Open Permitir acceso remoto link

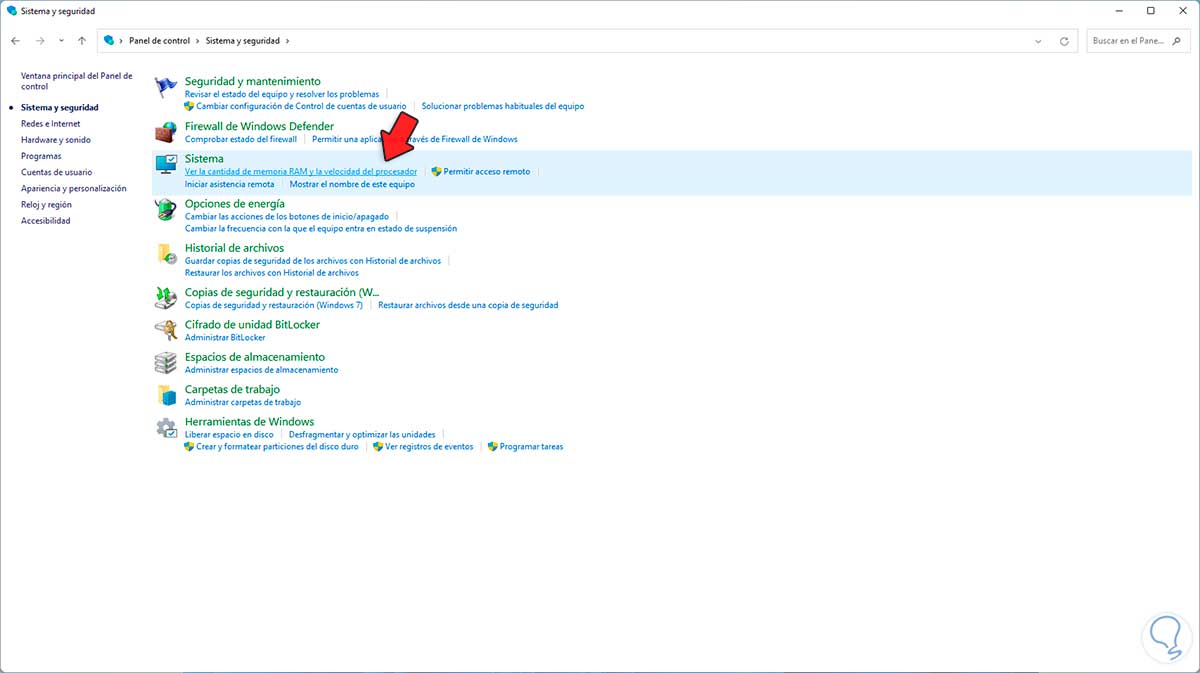(x=487, y=172)
